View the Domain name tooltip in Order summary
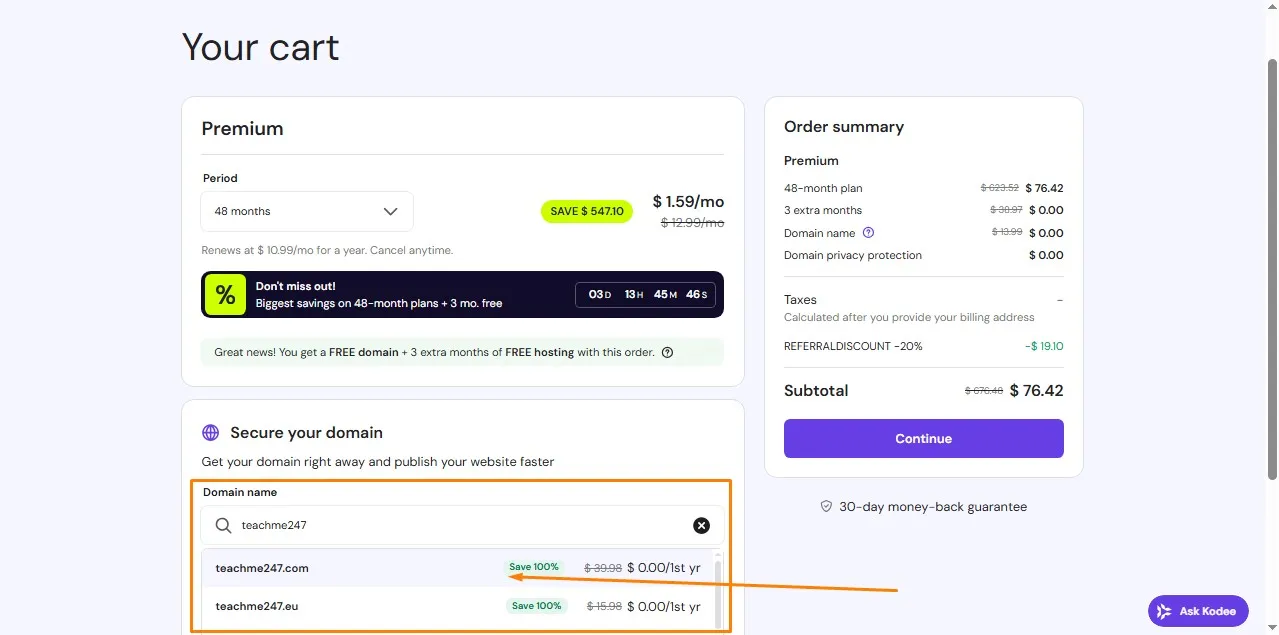The width and height of the screenshot is (1279, 635). click(x=868, y=232)
